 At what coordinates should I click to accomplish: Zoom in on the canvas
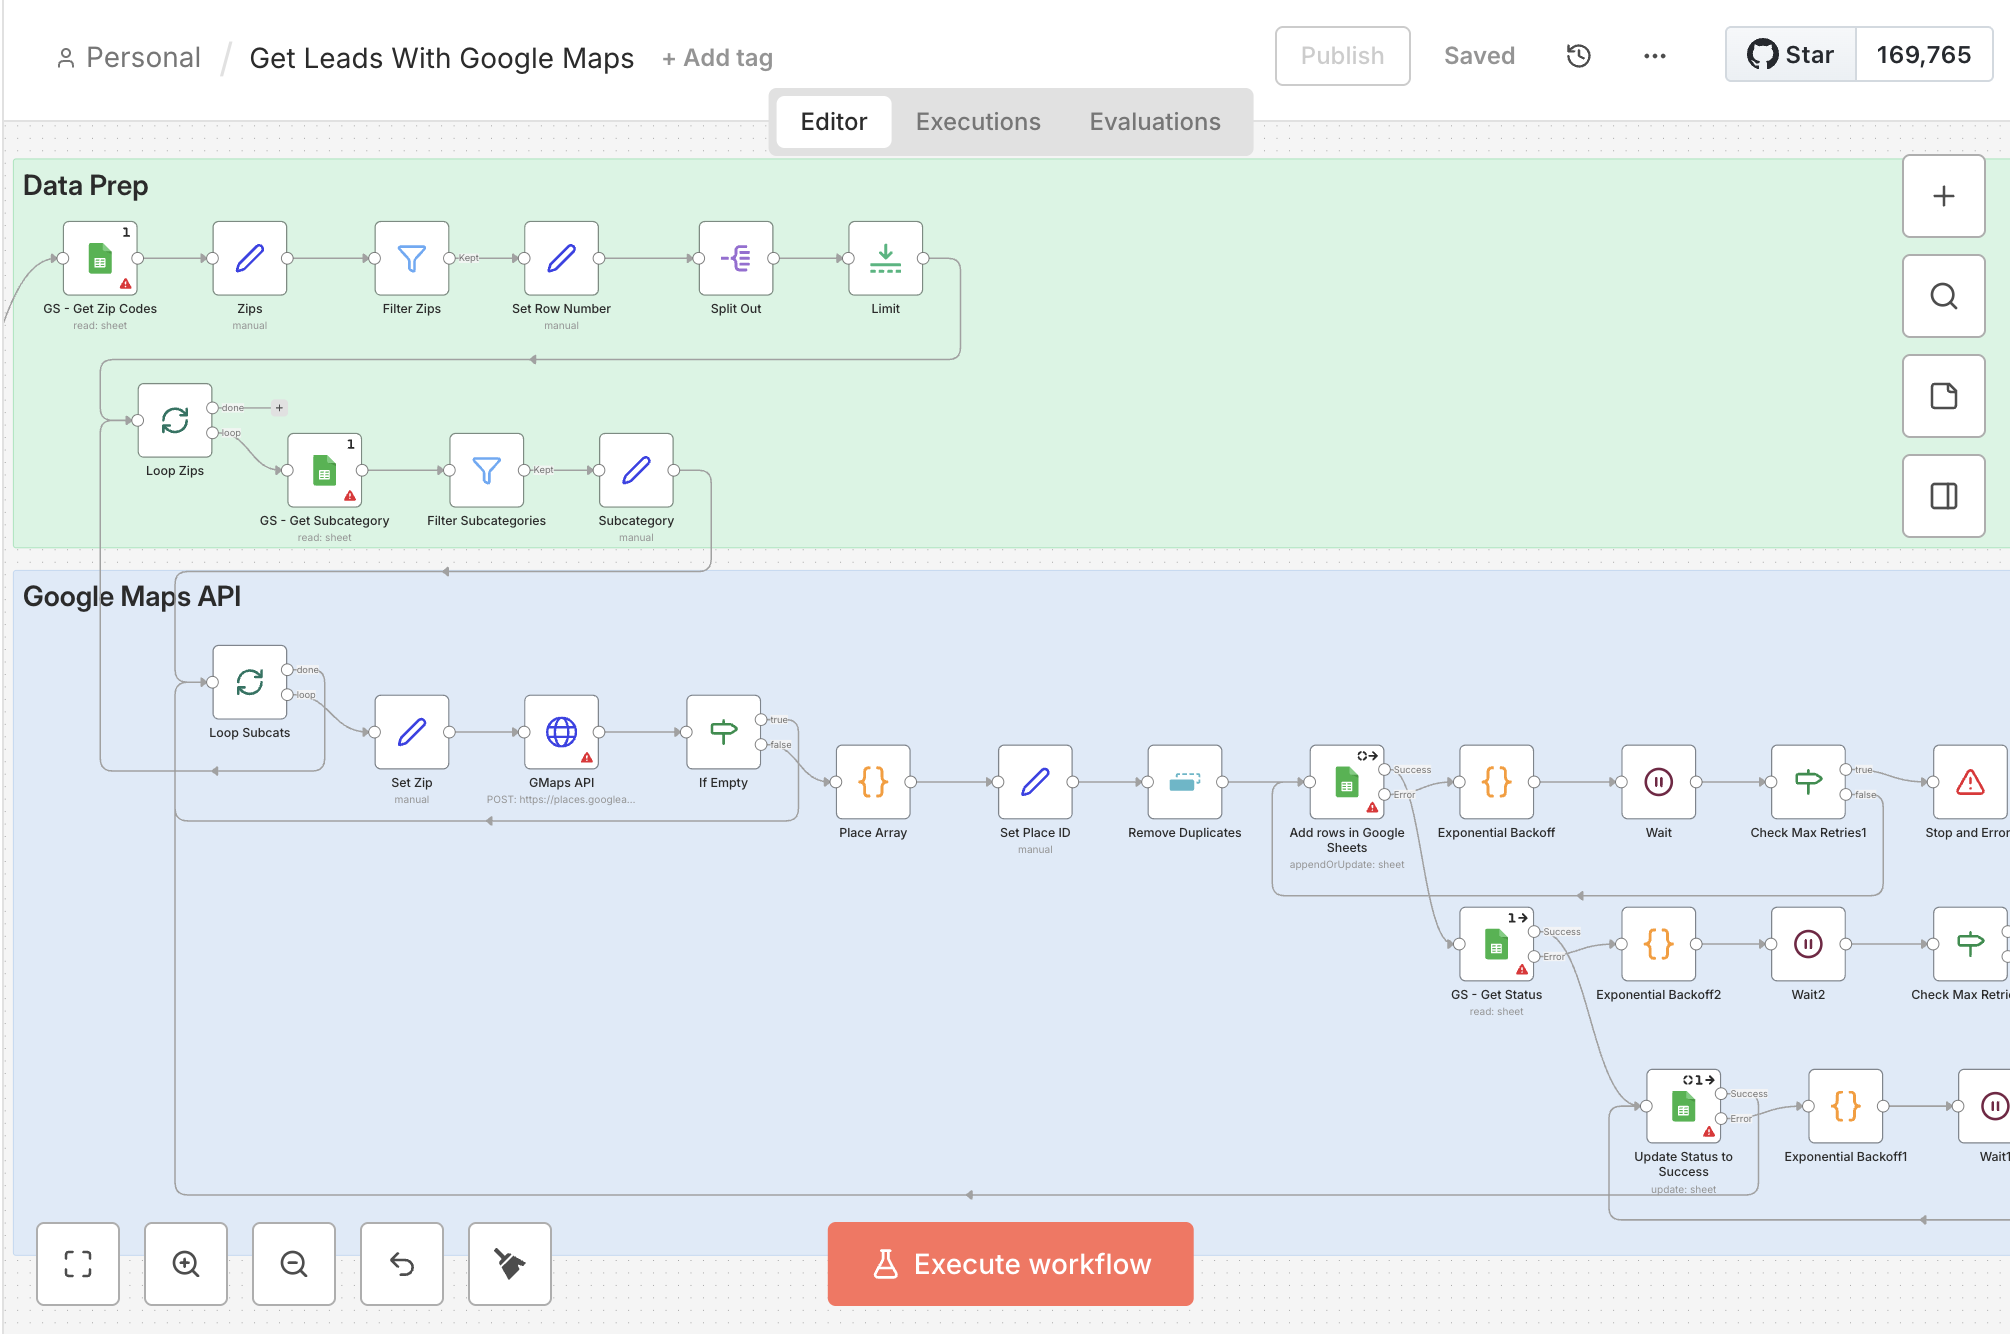pos(186,1264)
